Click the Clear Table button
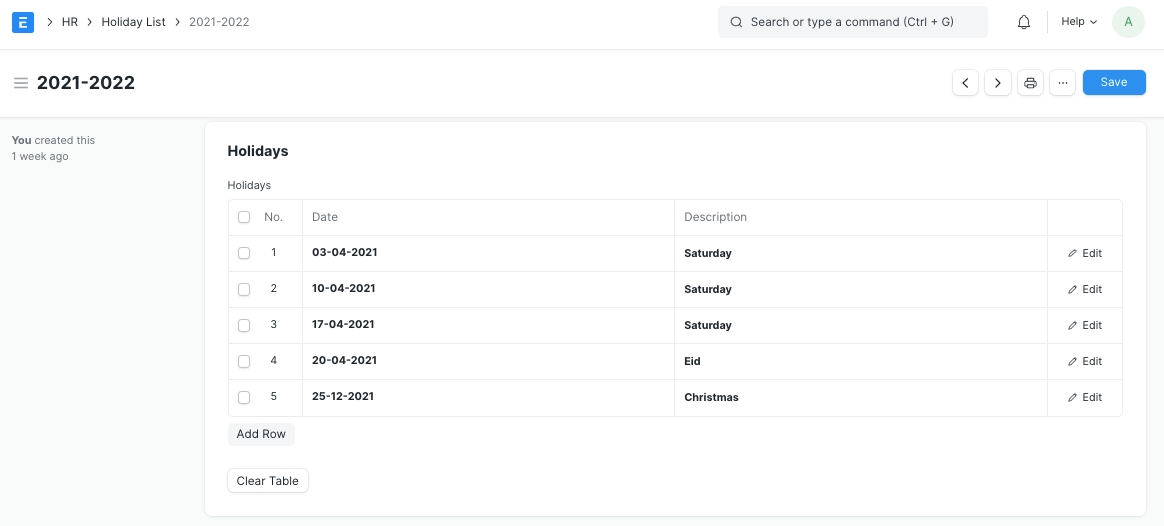Screen dimensions: 1164x526 (267, 481)
